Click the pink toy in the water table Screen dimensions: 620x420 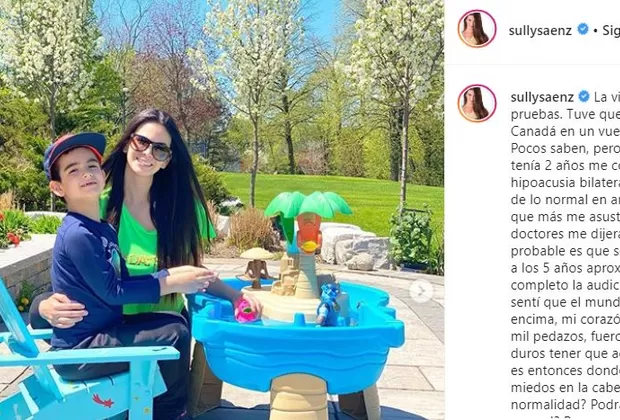click(x=245, y=310)
